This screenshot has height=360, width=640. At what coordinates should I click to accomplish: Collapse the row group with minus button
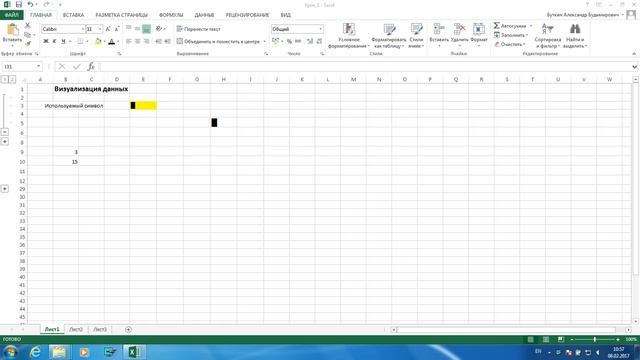(x=4, y=132)
